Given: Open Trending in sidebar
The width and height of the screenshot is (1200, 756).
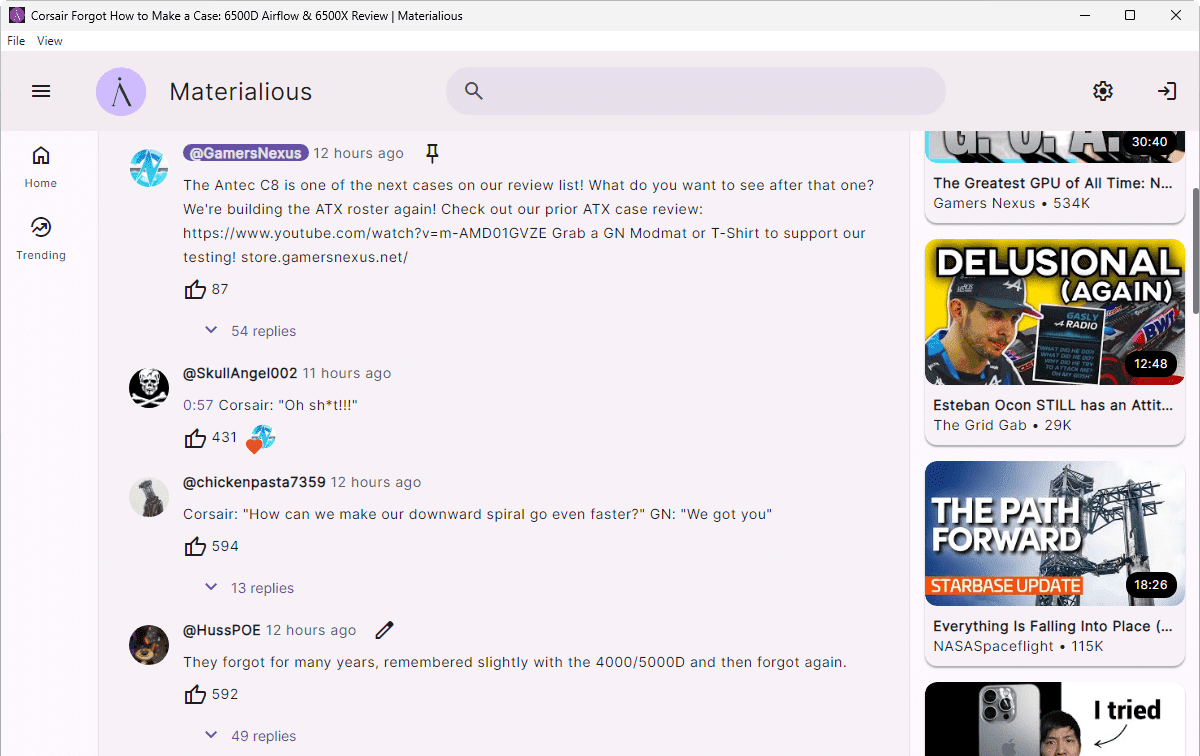Looking at the screenshot, I should [41, 239].
